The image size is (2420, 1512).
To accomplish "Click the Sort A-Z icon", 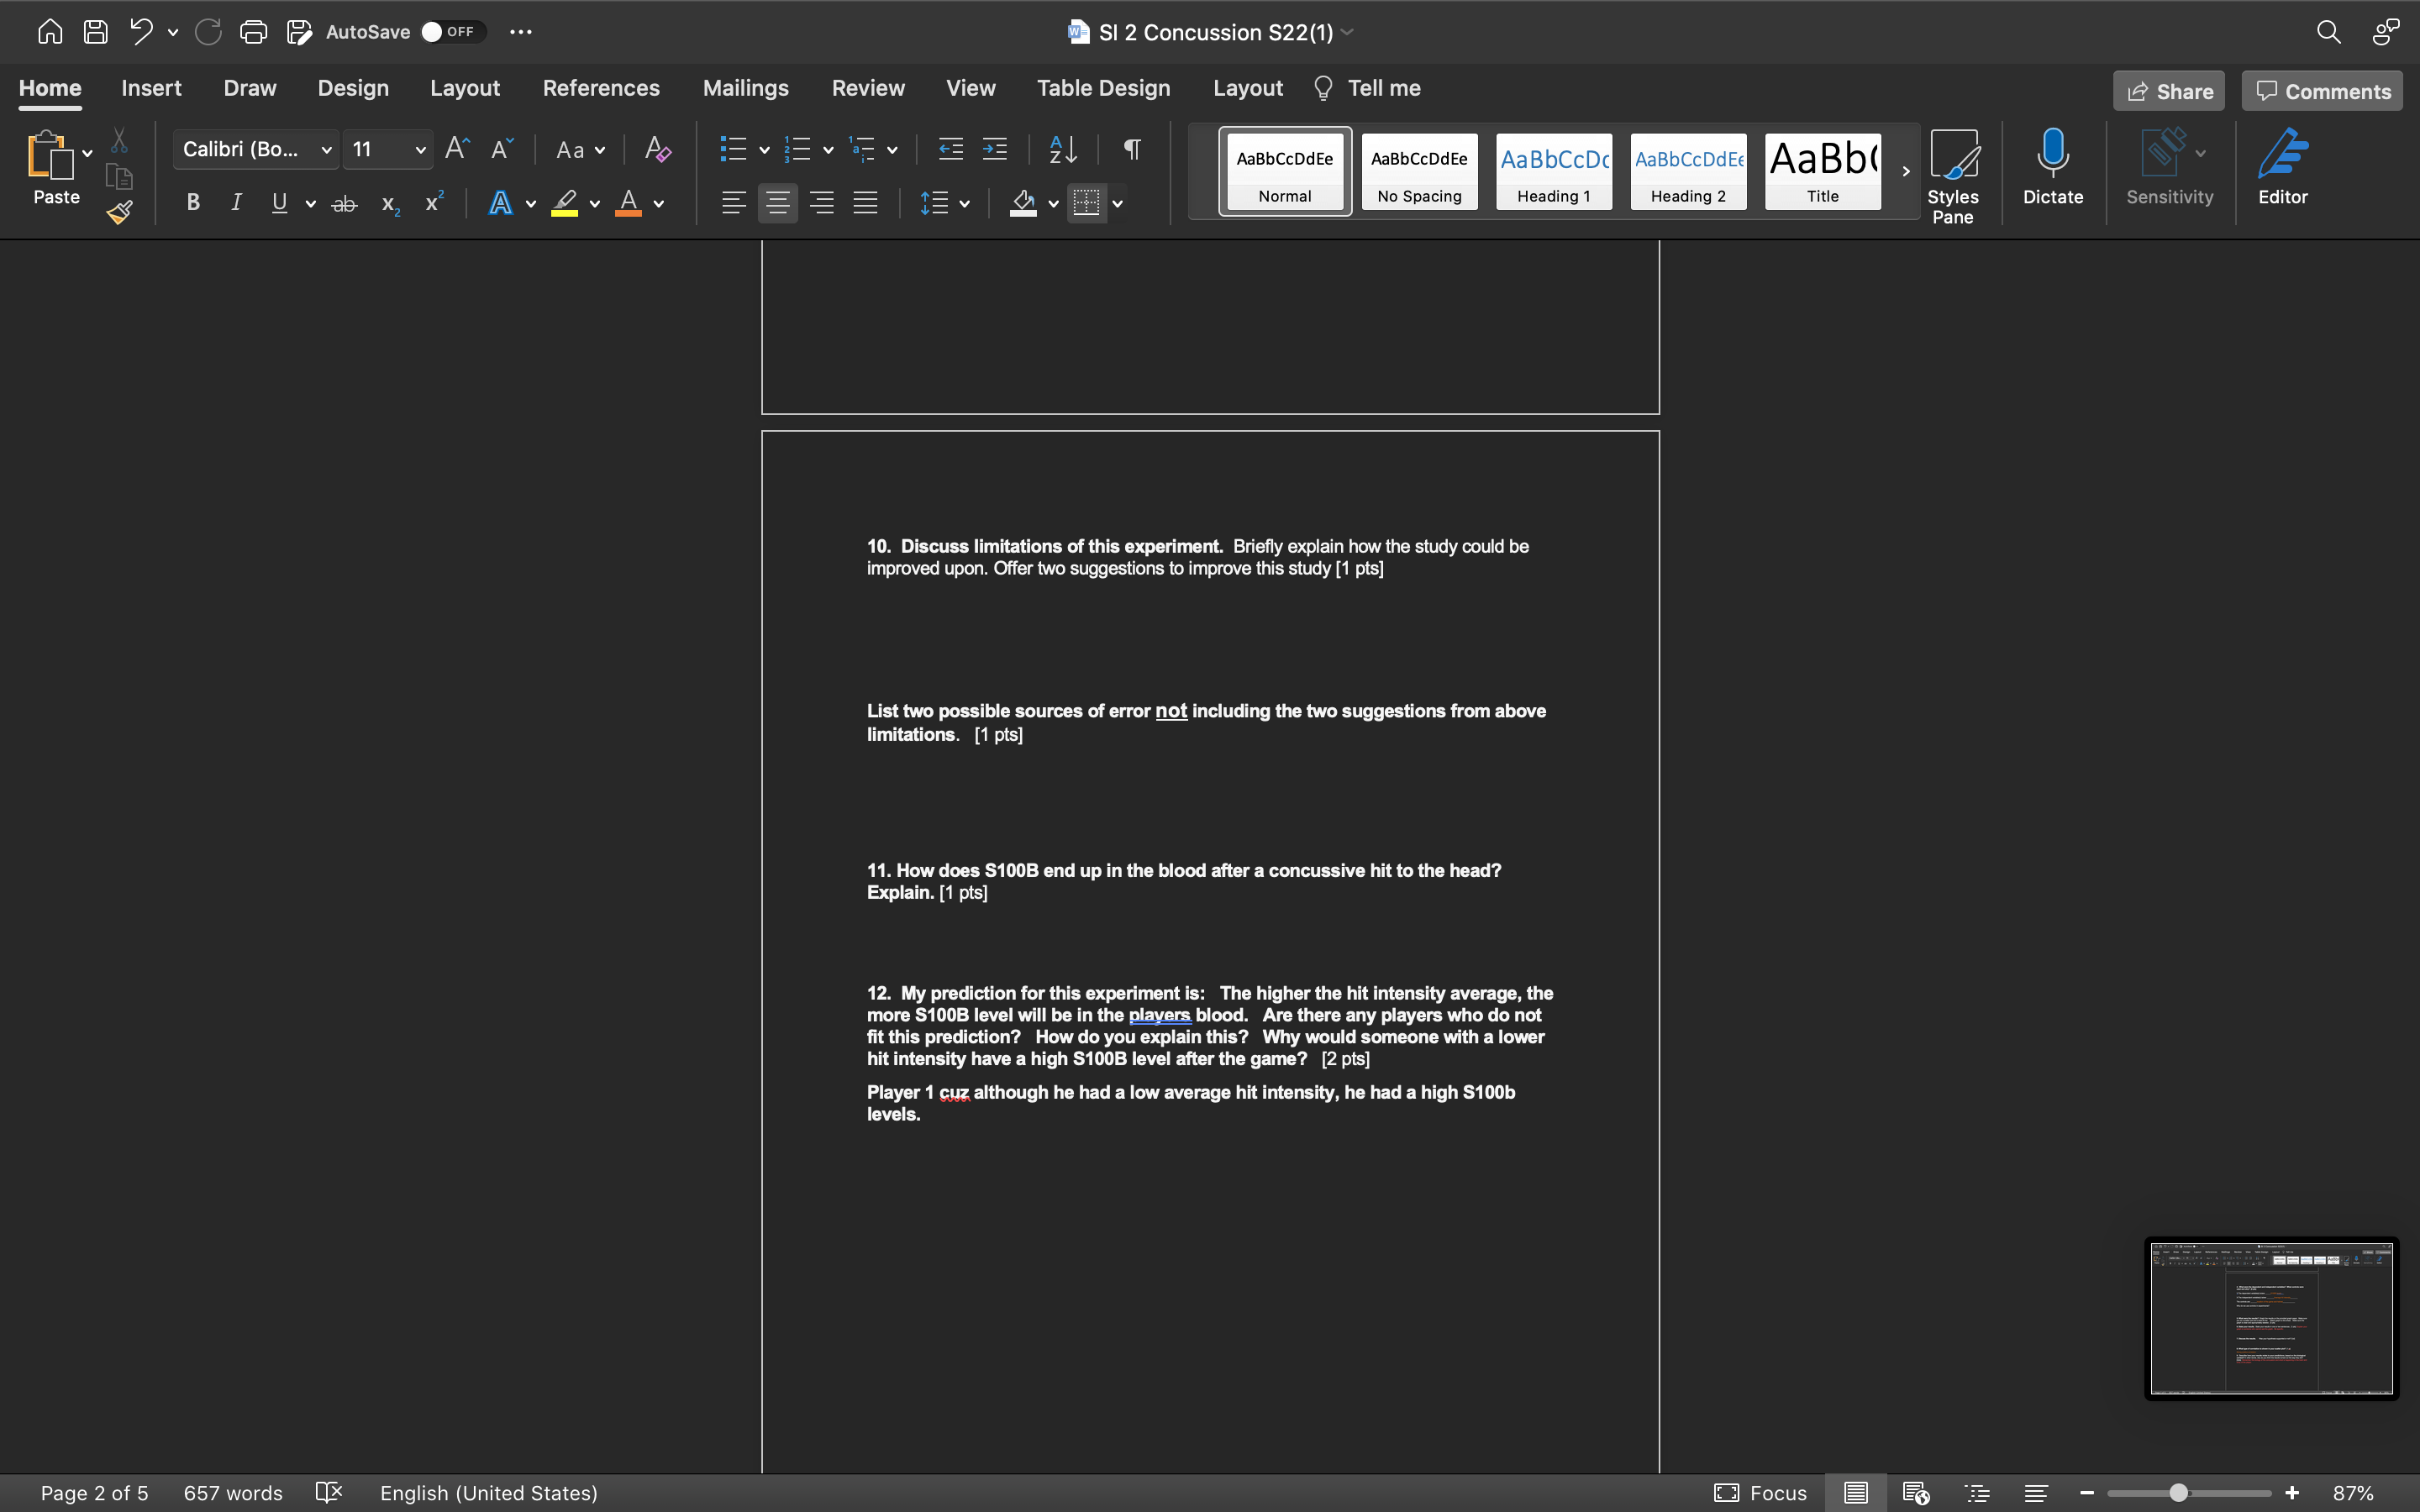I will 1062,150.
